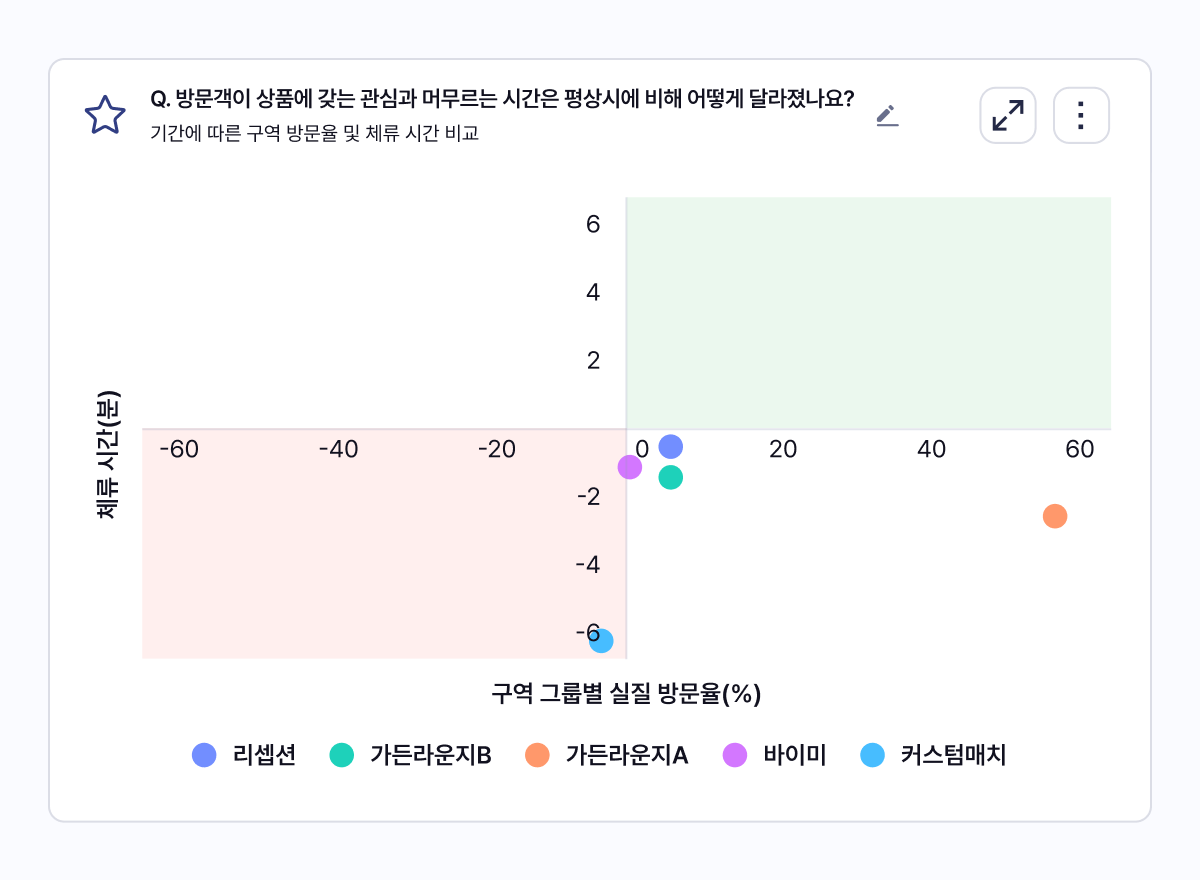
Task: Click the cyan 커스텀매치 data point near -6
Action: (601, 641)
